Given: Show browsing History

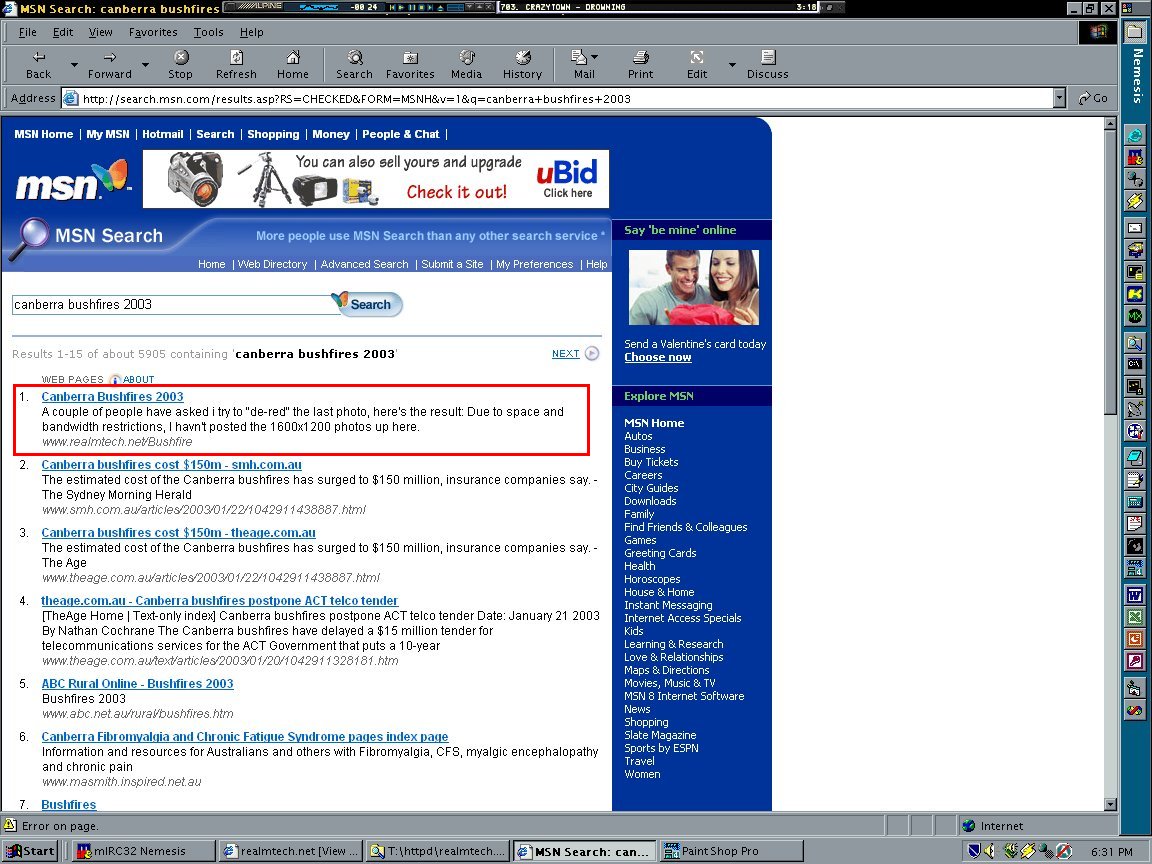Looking at the screenshot, I should [x=522, y=65].
